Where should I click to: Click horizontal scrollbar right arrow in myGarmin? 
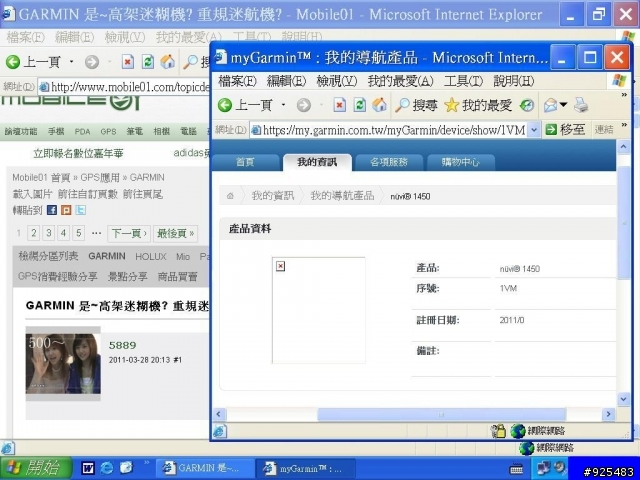tap(609, 414)
